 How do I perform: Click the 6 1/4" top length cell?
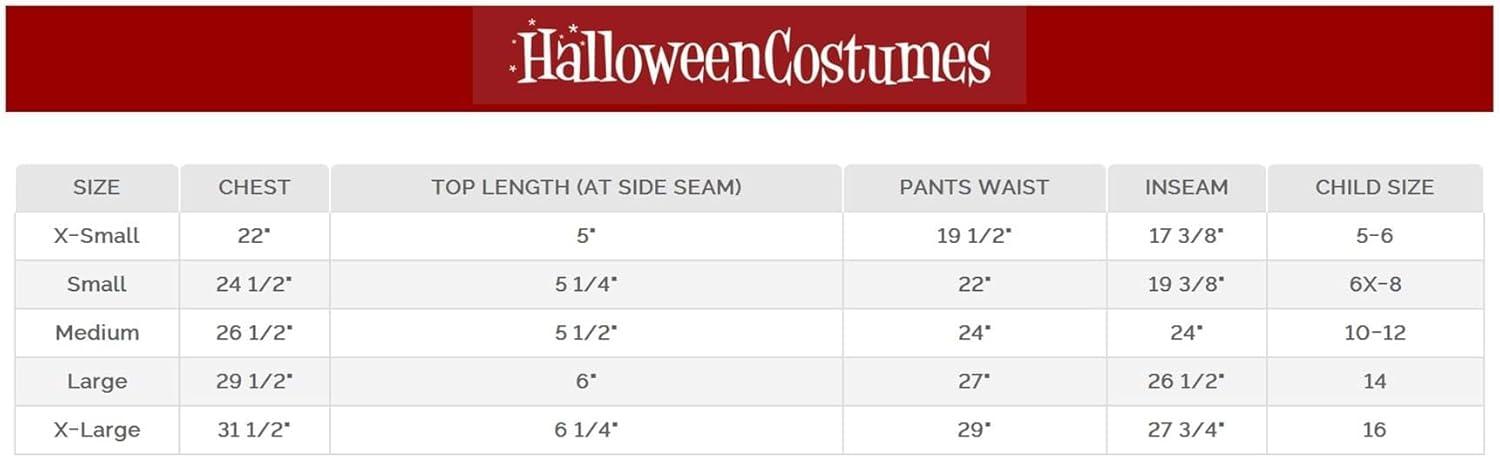coord(586,430)
